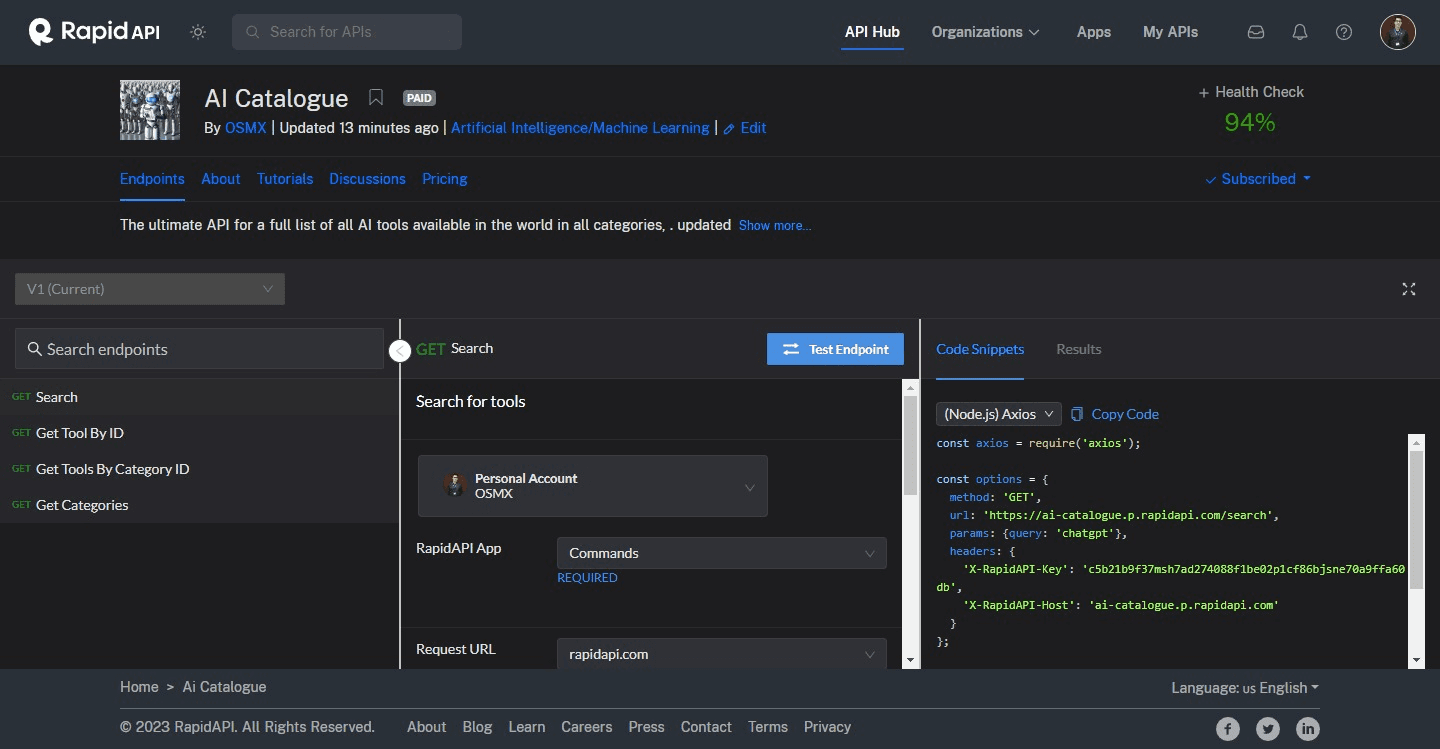Switch to the About tab

221,179
